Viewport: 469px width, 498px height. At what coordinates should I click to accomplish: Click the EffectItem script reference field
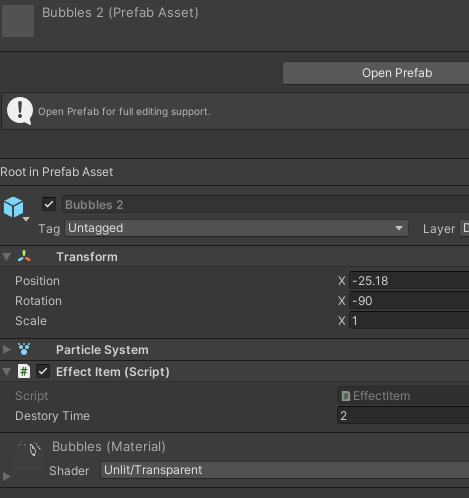(403, 396)
